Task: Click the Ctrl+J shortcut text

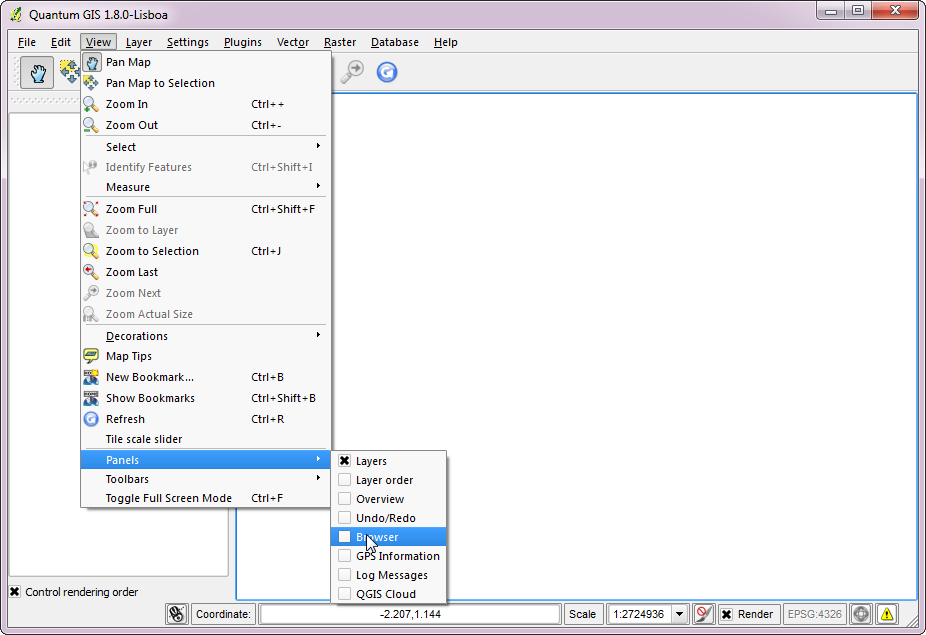Action: [x=266, y=251]
